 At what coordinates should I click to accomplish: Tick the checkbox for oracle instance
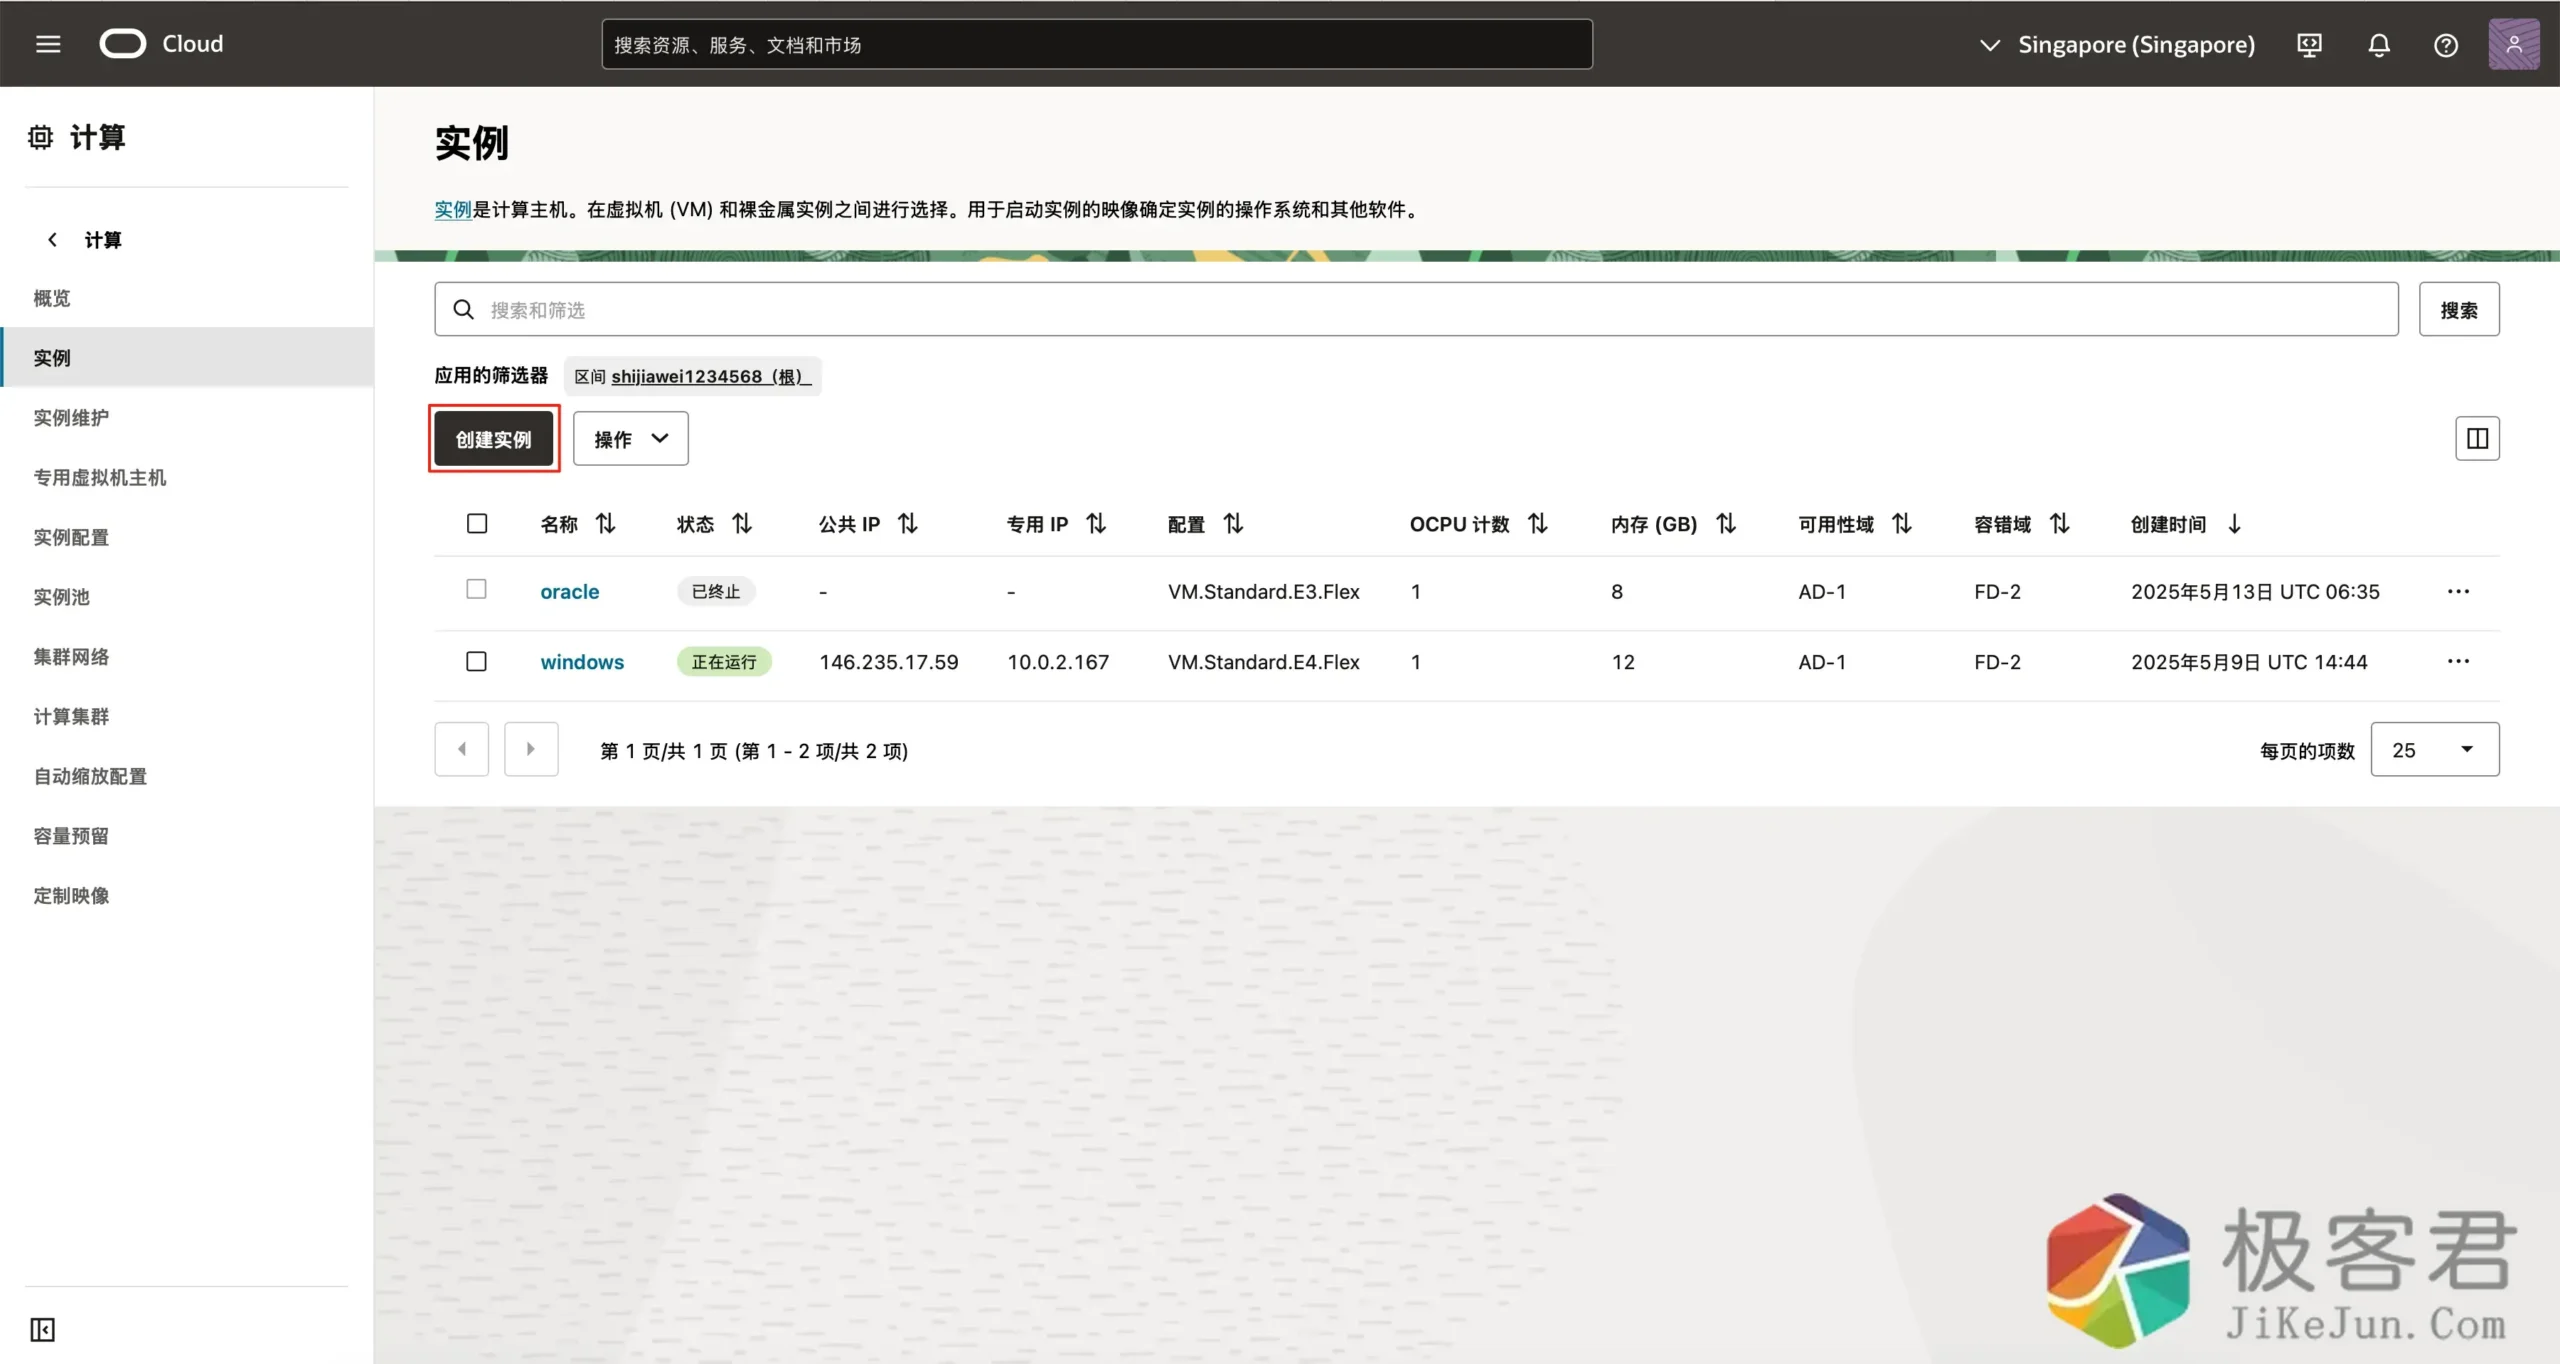[x=476, y=589]
